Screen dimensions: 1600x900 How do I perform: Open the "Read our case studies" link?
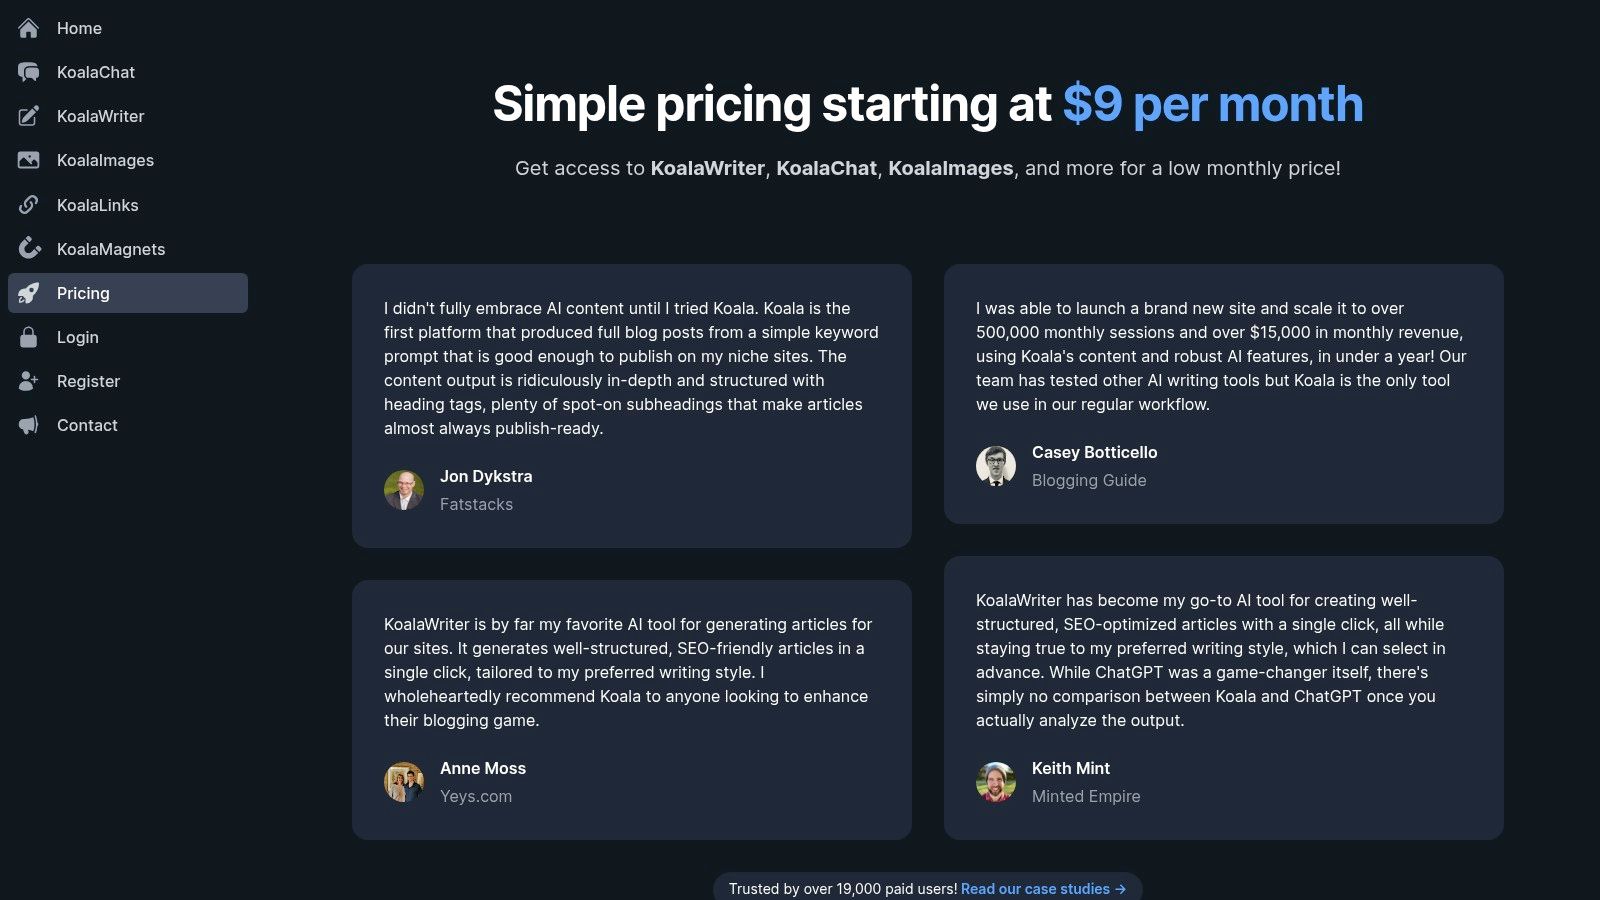click(x=1043, y=889)
